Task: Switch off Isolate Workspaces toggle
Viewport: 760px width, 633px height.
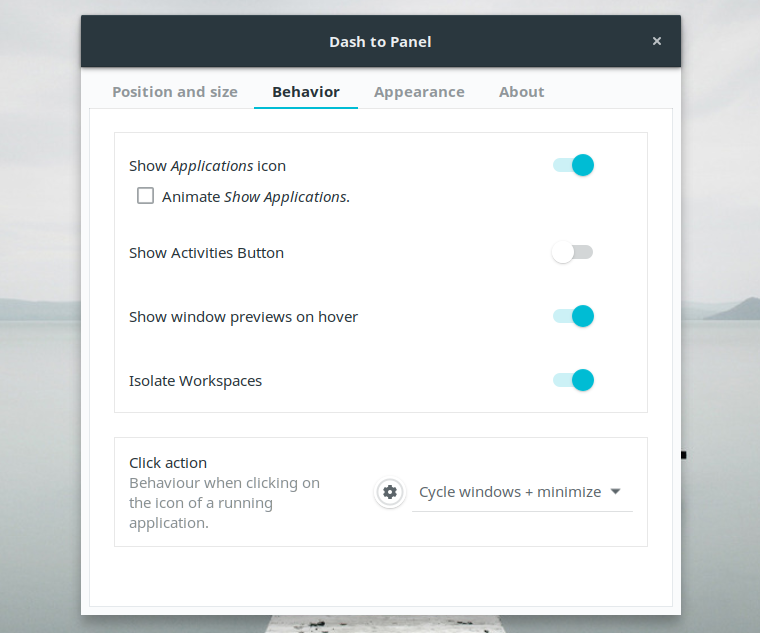Action: tap(574, 380)
